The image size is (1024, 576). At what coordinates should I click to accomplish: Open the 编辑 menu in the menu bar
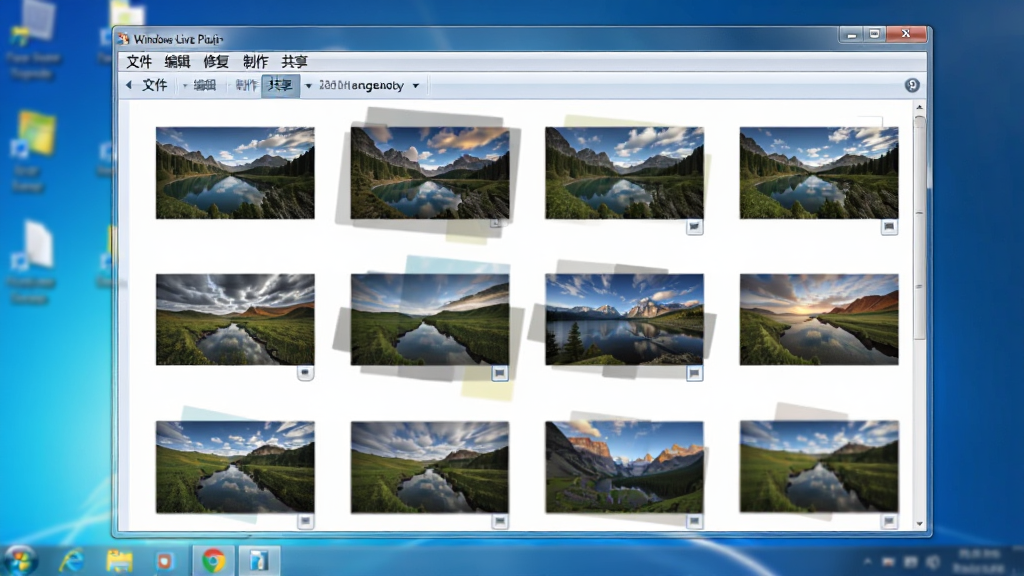pyautogui.click(x=177, y=62)
